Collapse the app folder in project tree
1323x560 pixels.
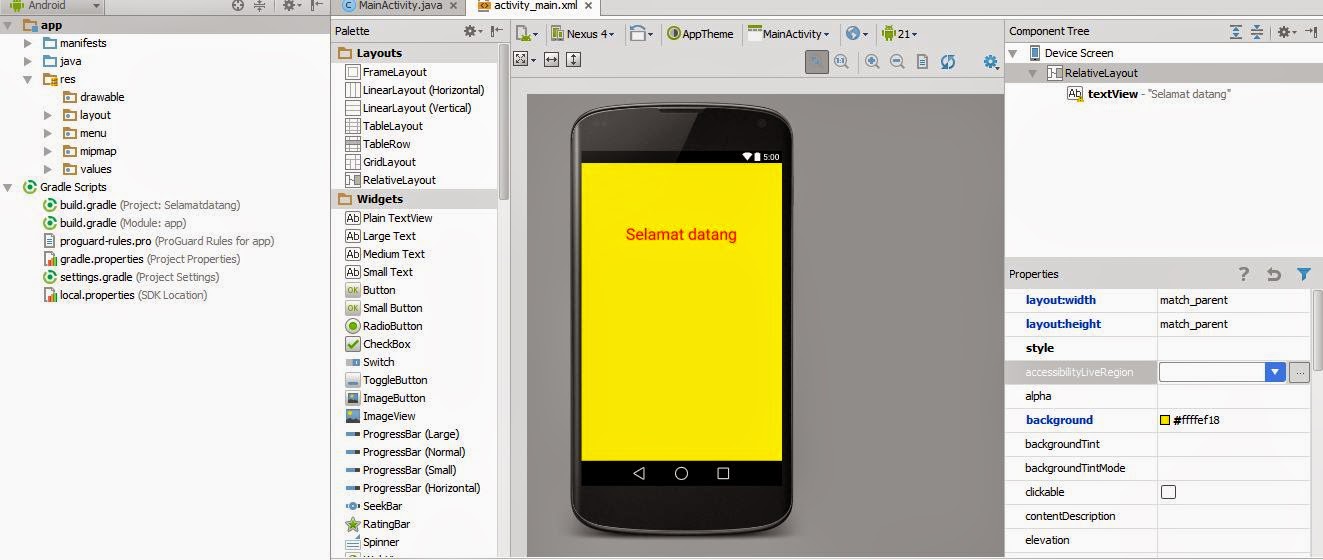coord(9,25)
